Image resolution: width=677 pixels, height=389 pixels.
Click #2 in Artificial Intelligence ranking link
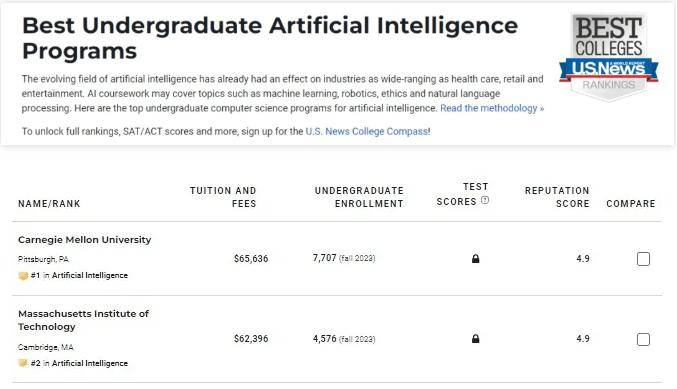79,363
